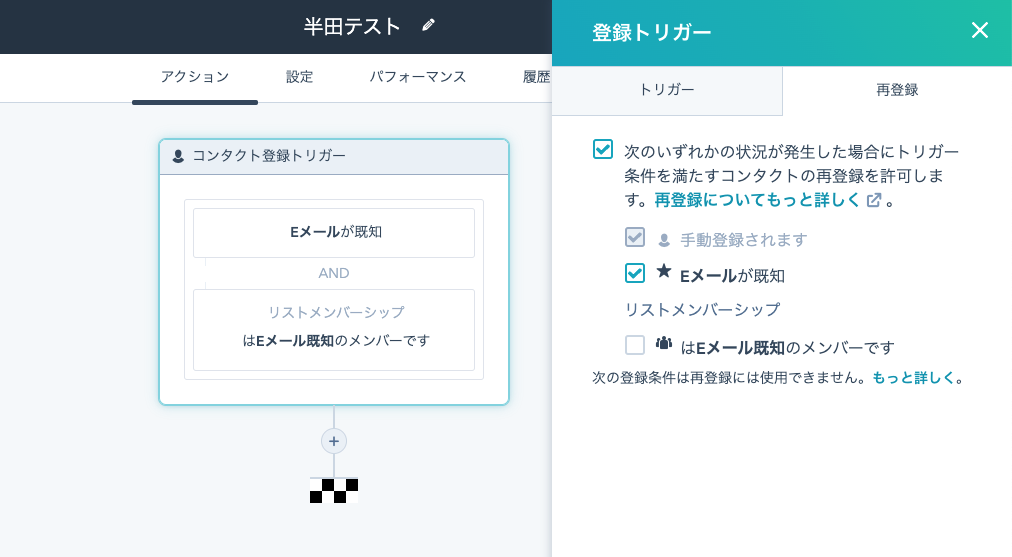Click the pencil icon to rename workflow

click(429, 25)
